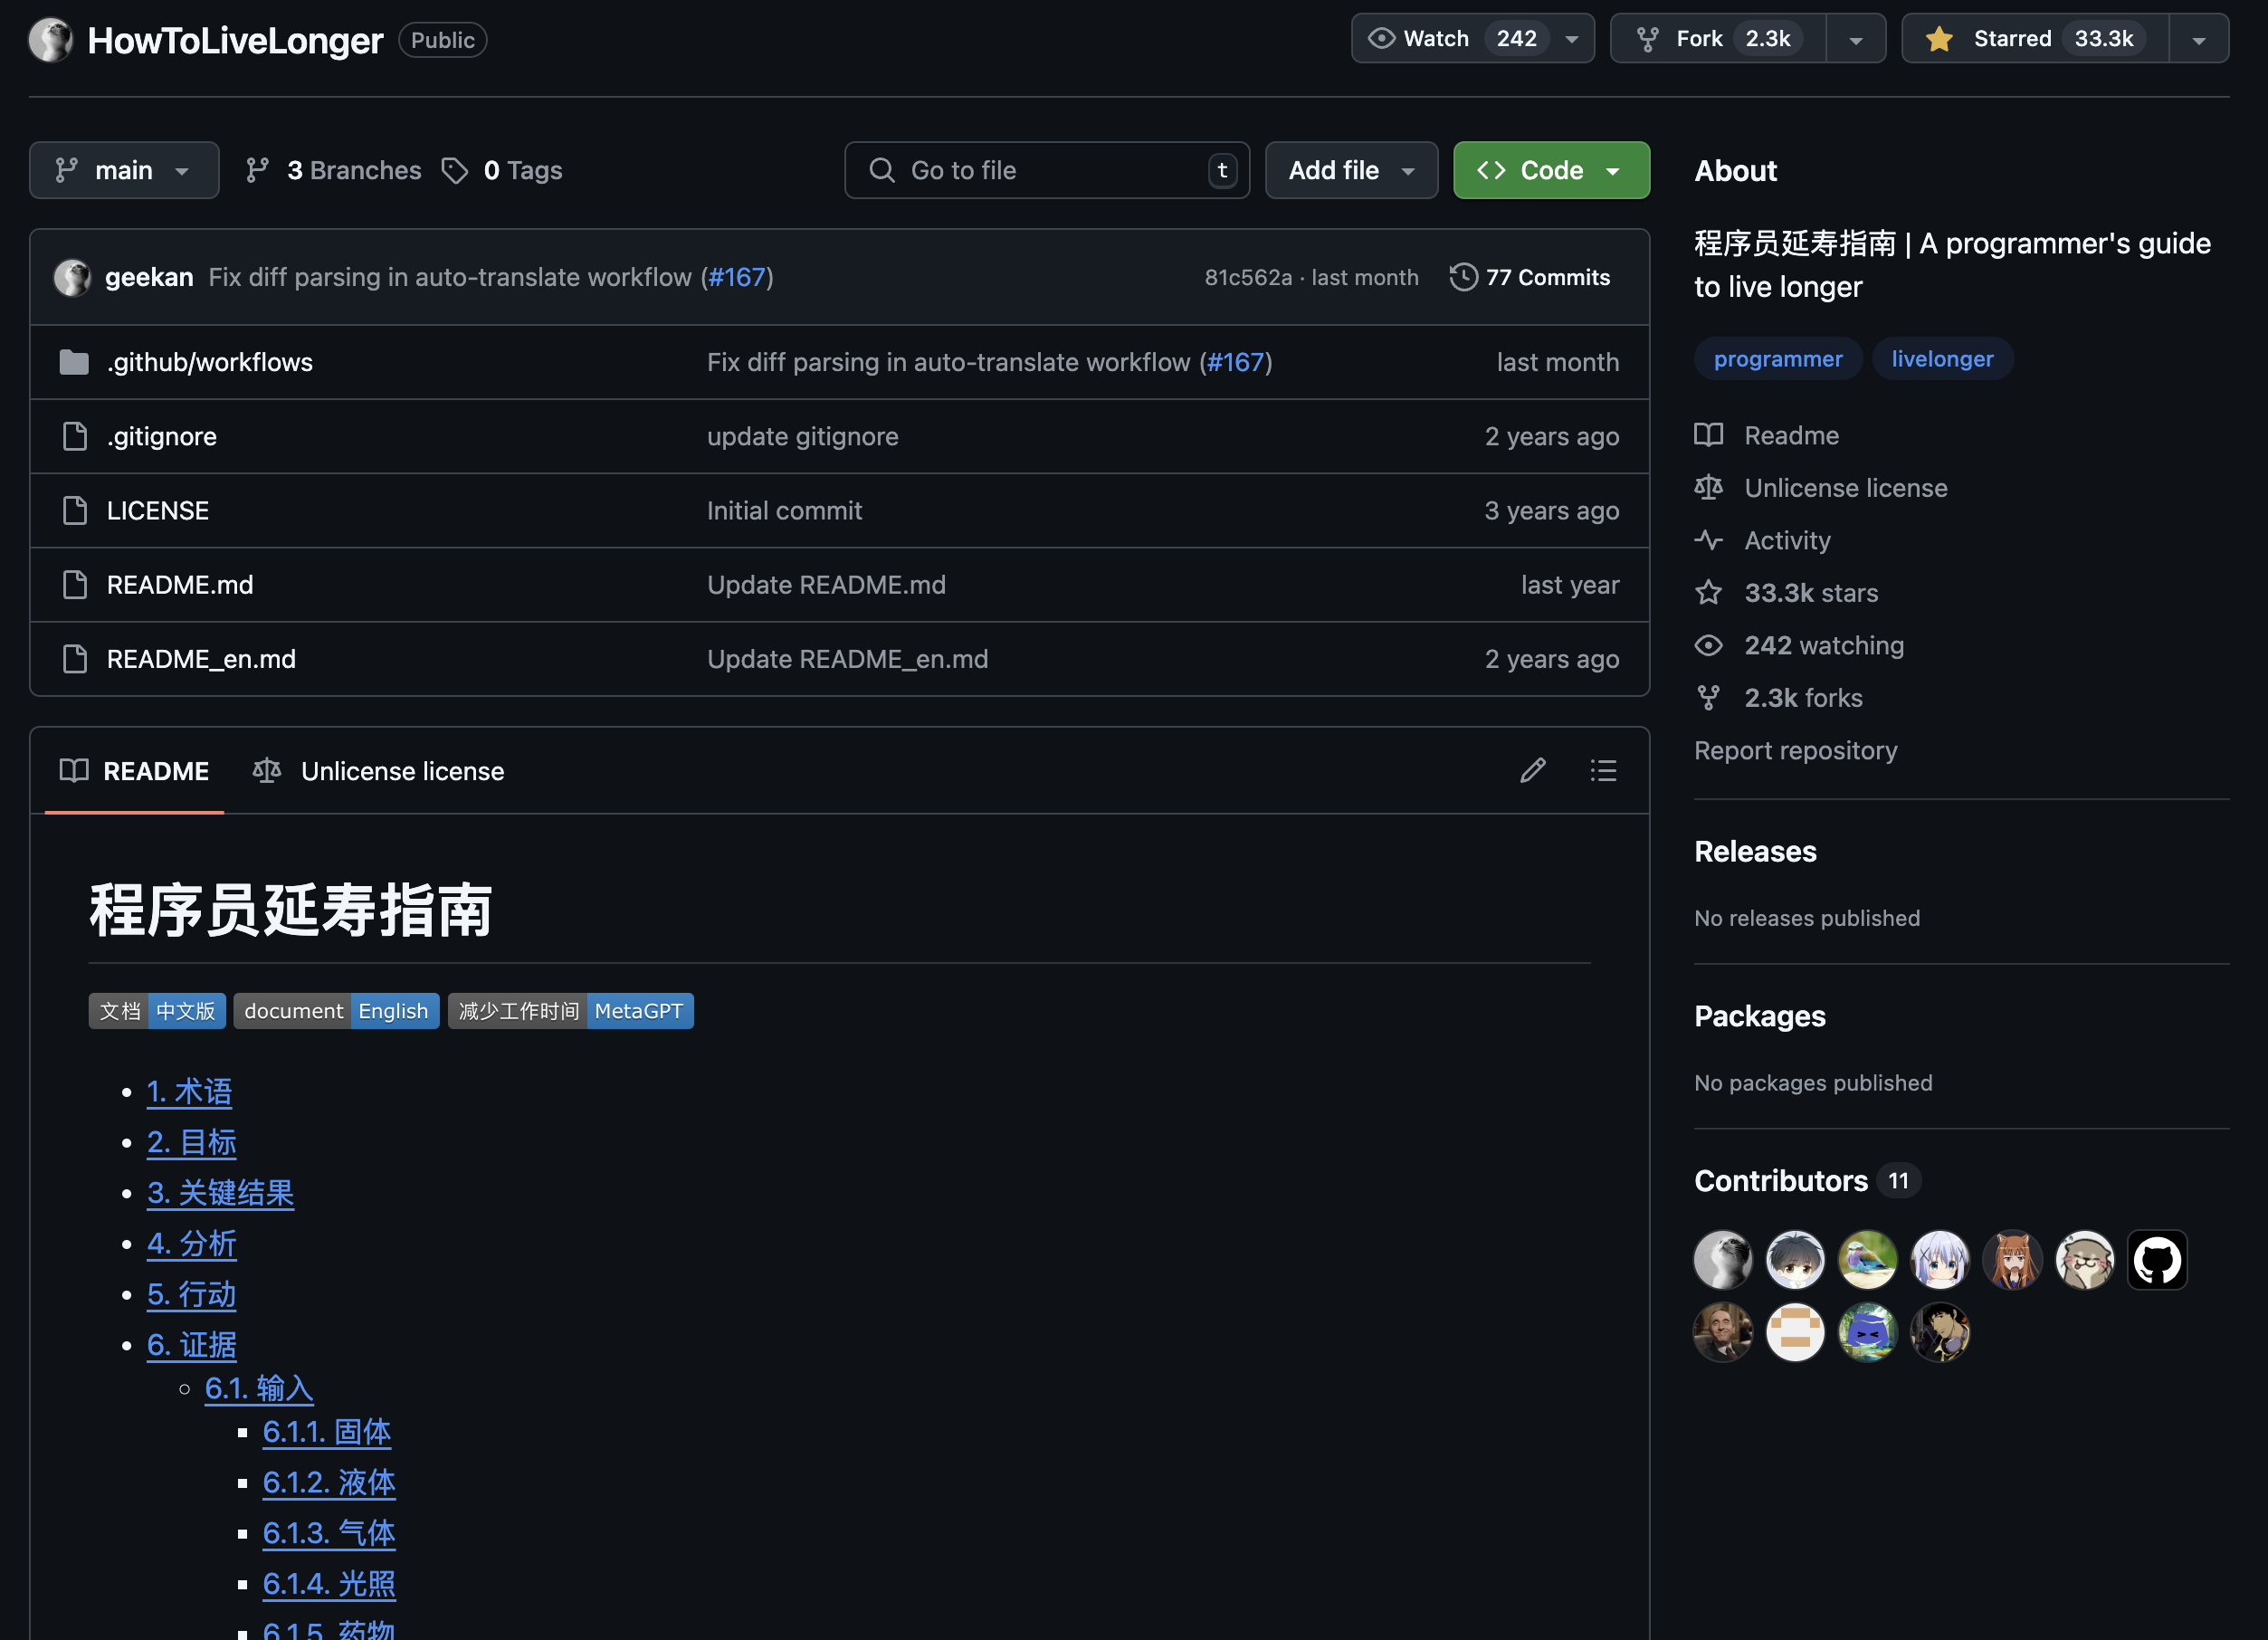Click the .github/workflows folder icon
2268x1640 pixels.
pyautogui.click(x=74, y=362)
